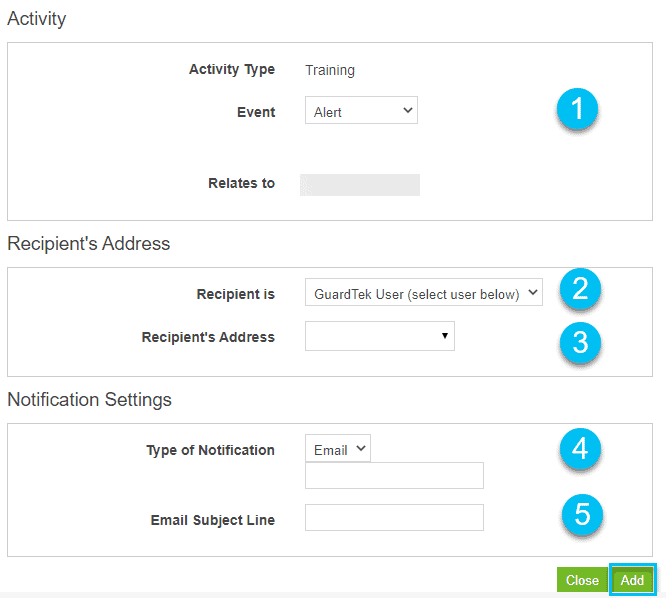Click the Activity Type label
This screenshot has height=598, width=666.
coord(232,69)
